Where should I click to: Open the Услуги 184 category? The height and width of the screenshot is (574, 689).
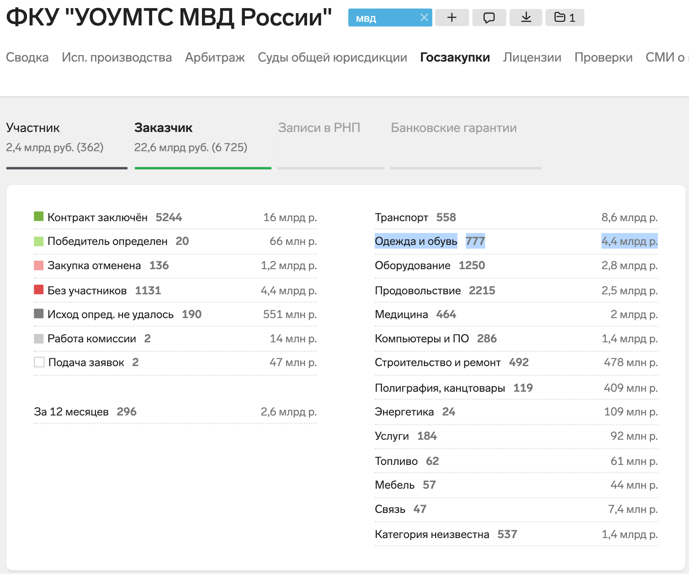pyautogui.click(x=516, y=436)
